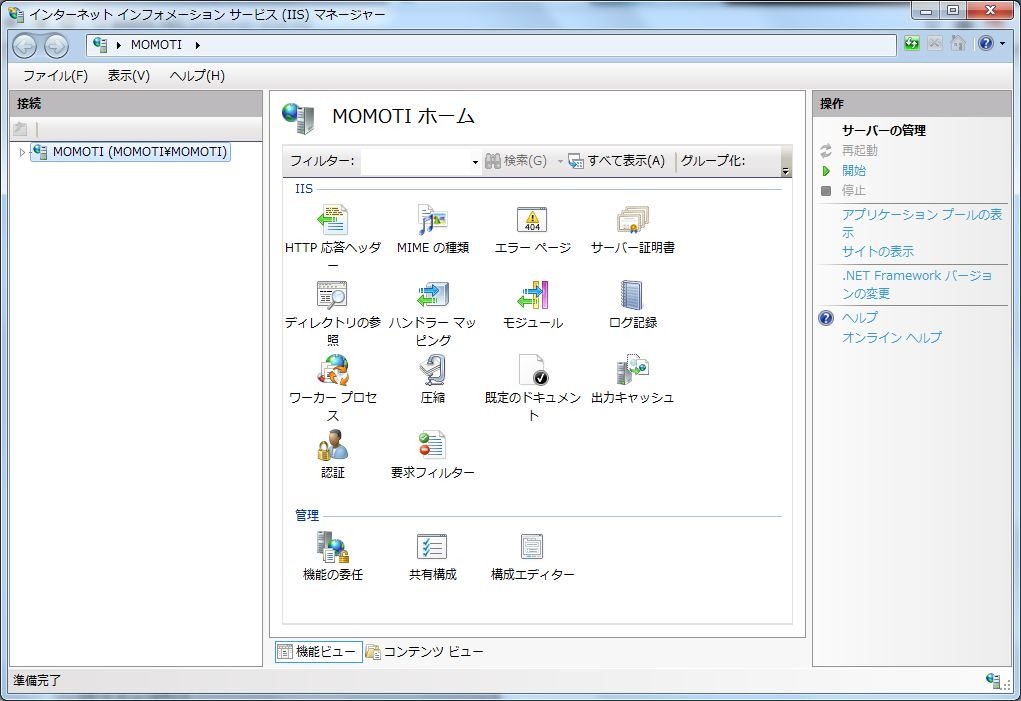Open 圧縮 feature icon
Image resolution: width=1021 pixels, height=701 pixels.
[x=432, y=370]
